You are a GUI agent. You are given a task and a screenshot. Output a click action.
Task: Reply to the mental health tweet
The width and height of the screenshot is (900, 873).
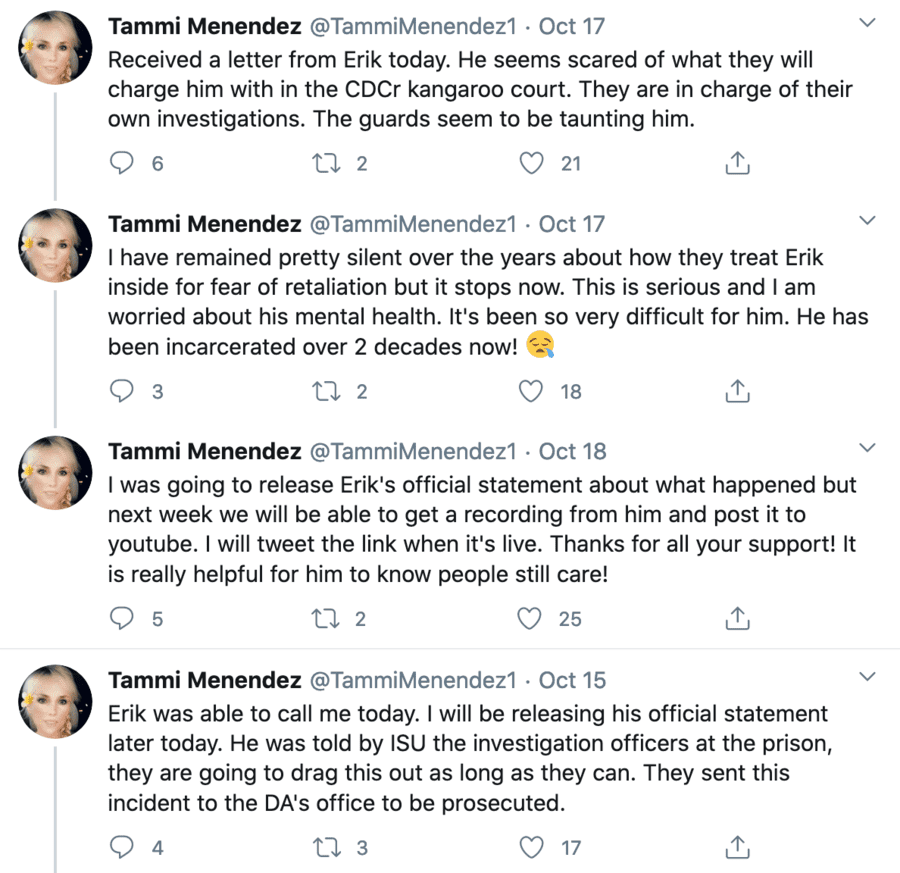coord(122,391)
